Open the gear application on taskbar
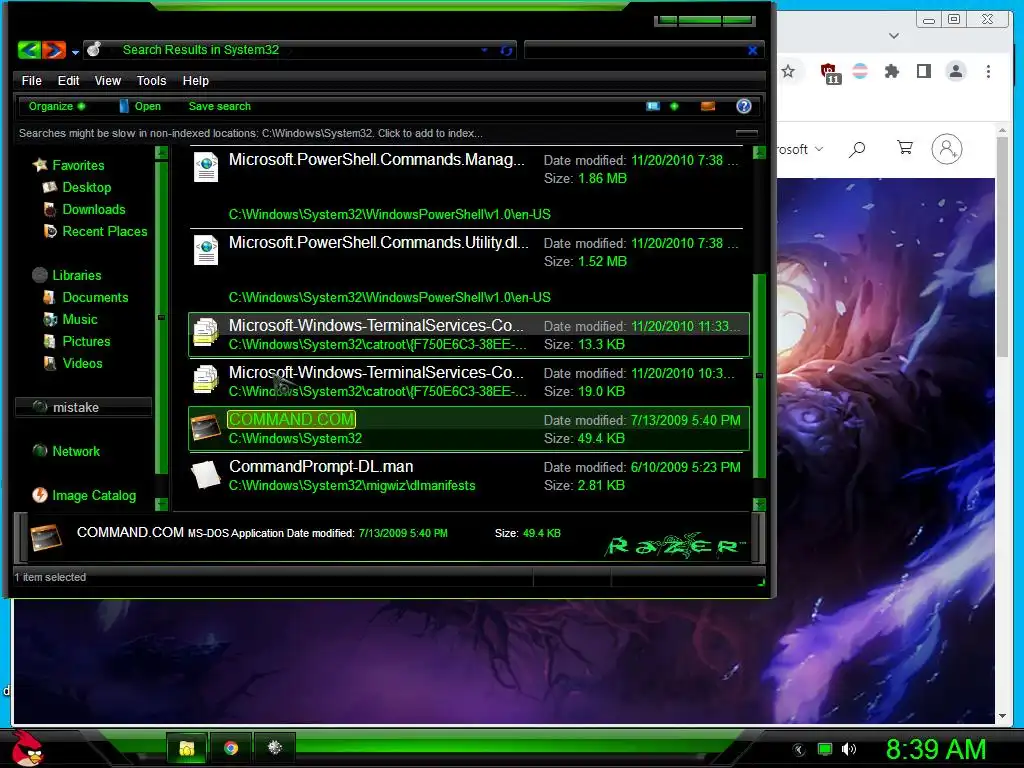 tap(275, 748)
